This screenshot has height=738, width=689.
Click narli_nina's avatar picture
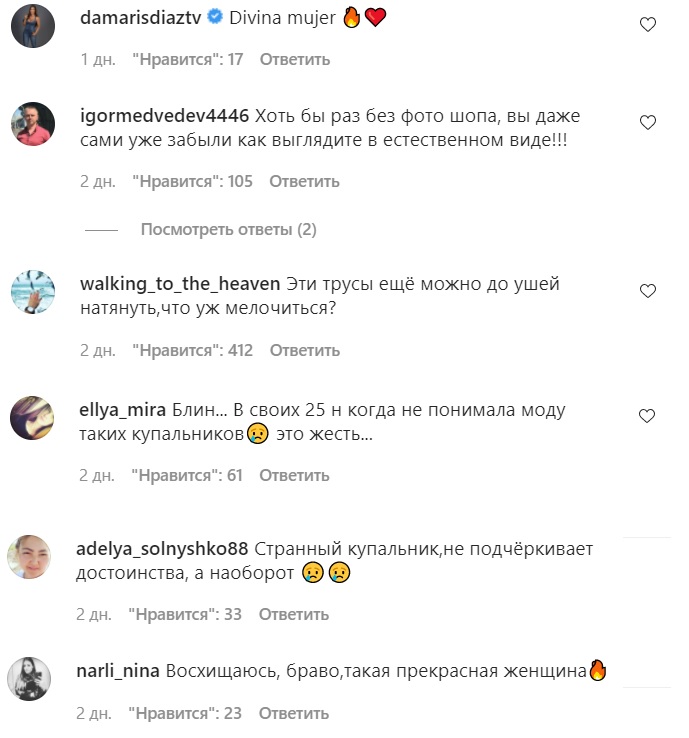tap(30, 680)
